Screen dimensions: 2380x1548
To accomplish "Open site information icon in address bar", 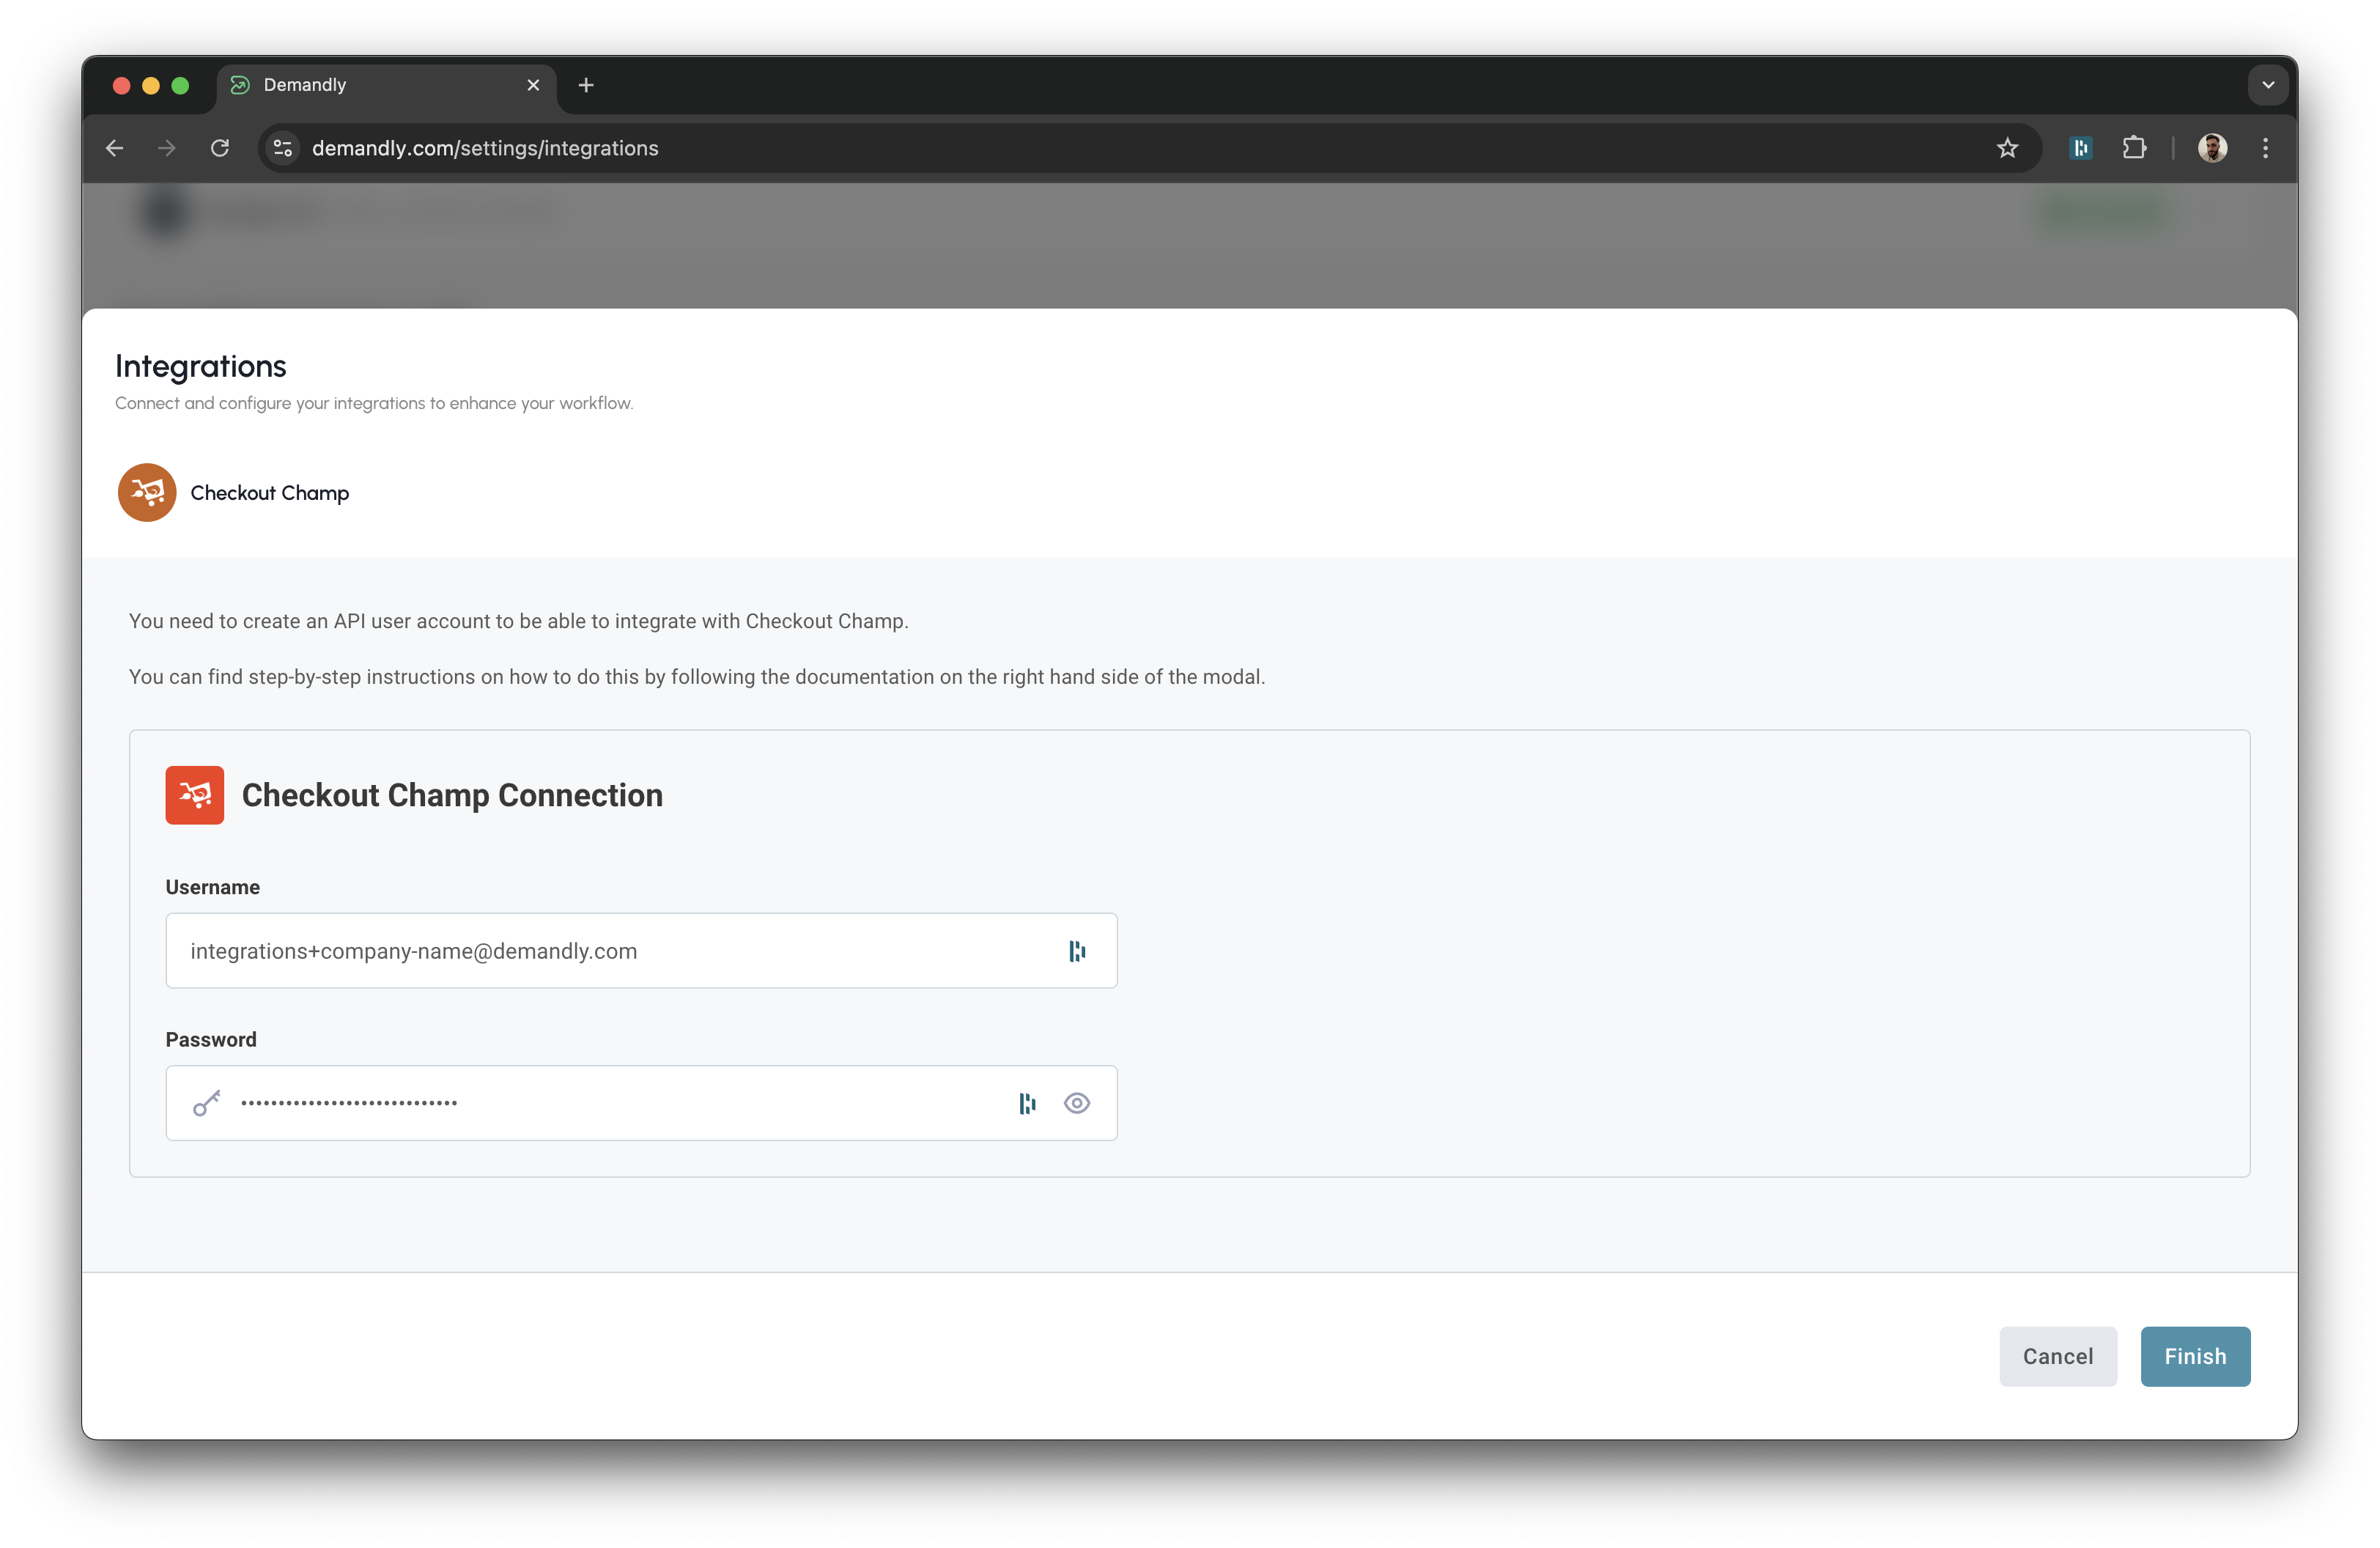I will click(283, 148).
